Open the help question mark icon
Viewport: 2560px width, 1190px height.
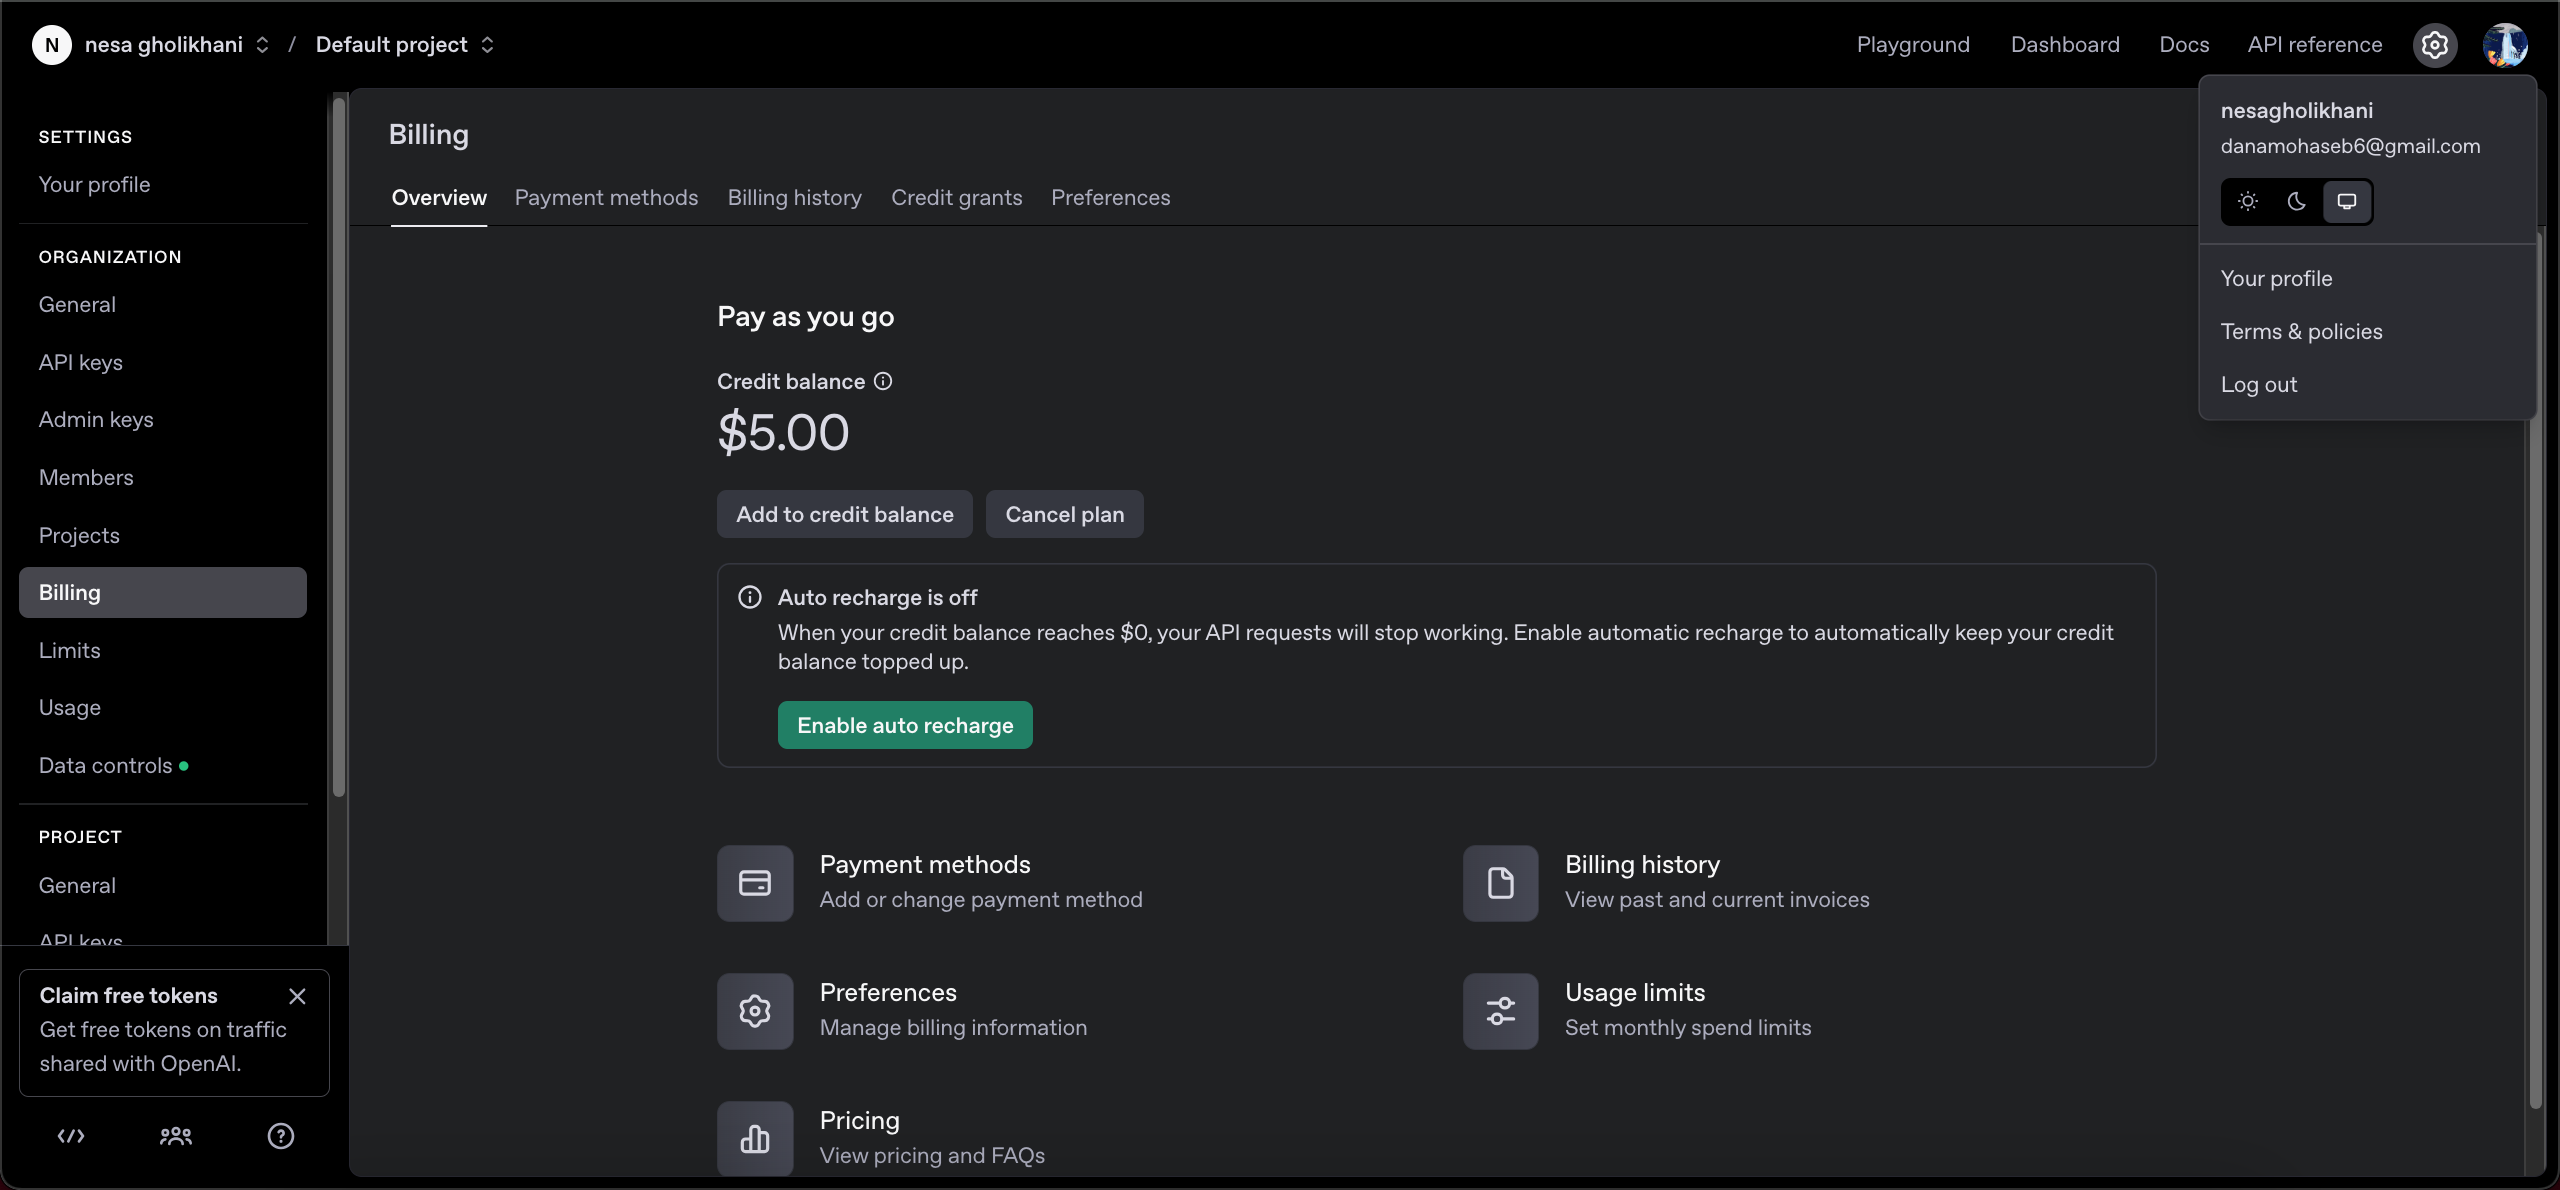[281, 1136]
